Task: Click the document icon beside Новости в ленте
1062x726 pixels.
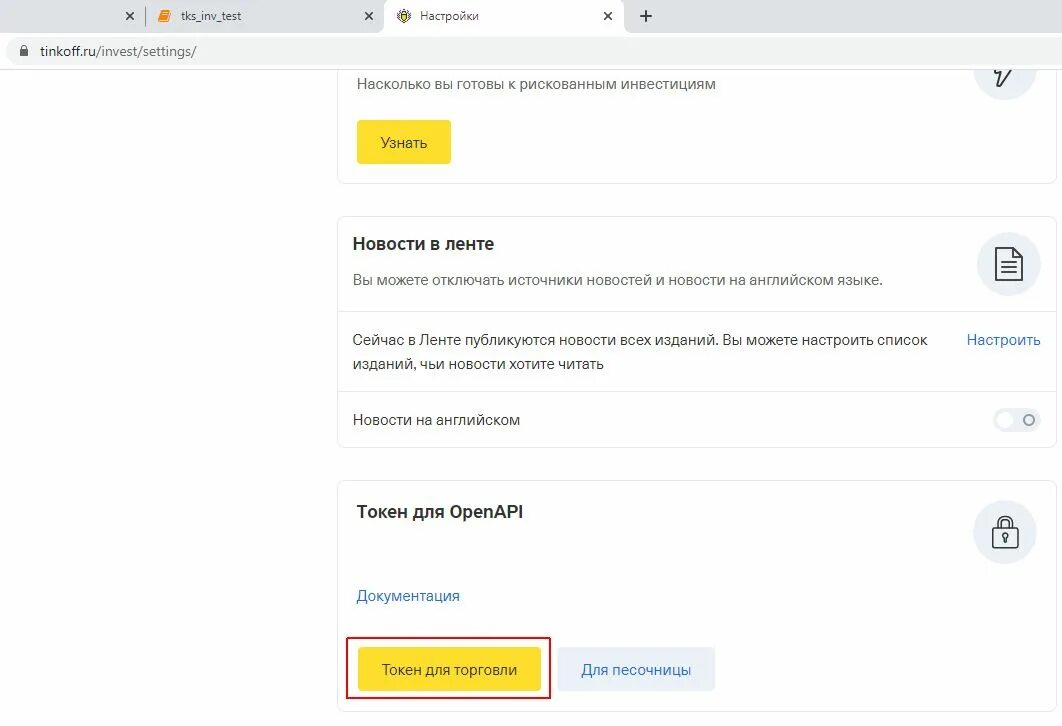Action: point(1008,264)
